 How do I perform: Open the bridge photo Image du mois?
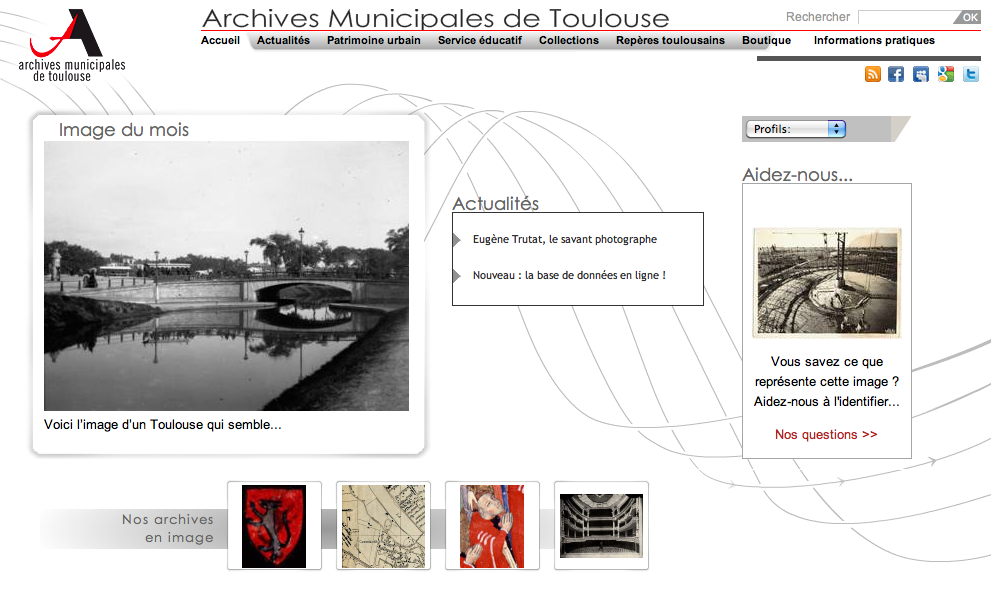click(226, 275)
